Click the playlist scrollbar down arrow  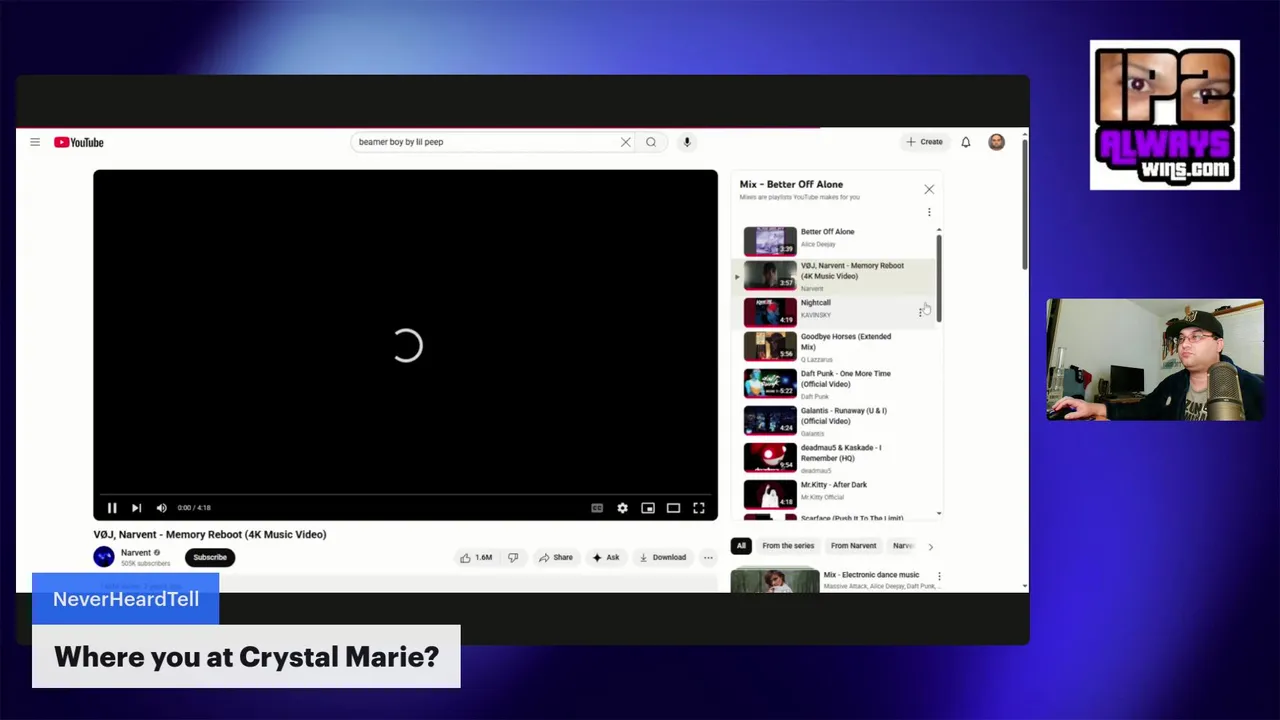939,514
